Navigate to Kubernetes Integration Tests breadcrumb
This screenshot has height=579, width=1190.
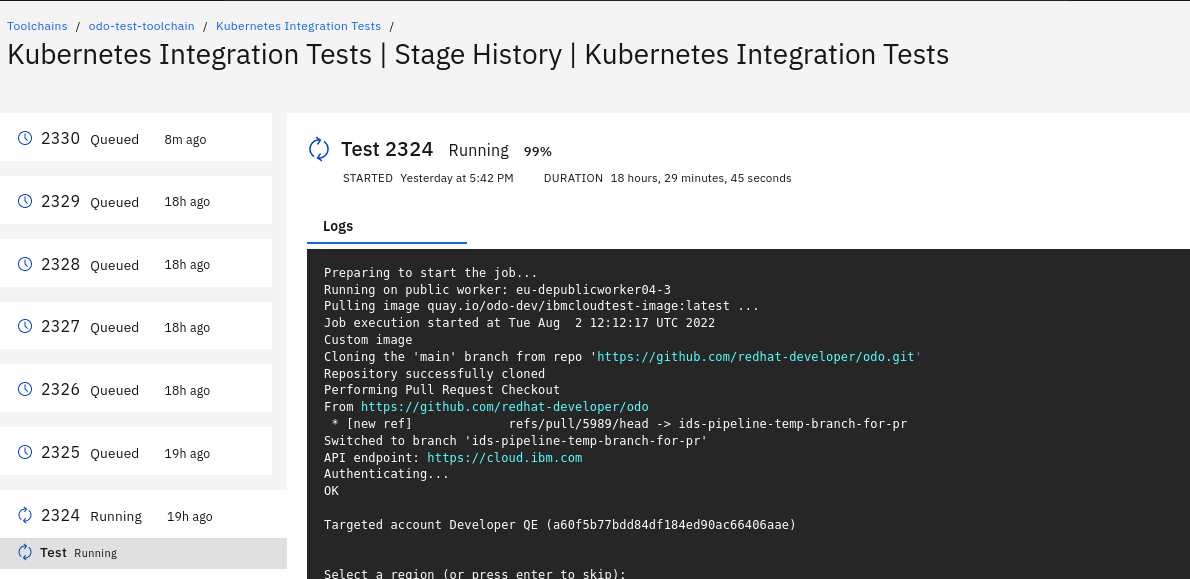pos(298,26)
